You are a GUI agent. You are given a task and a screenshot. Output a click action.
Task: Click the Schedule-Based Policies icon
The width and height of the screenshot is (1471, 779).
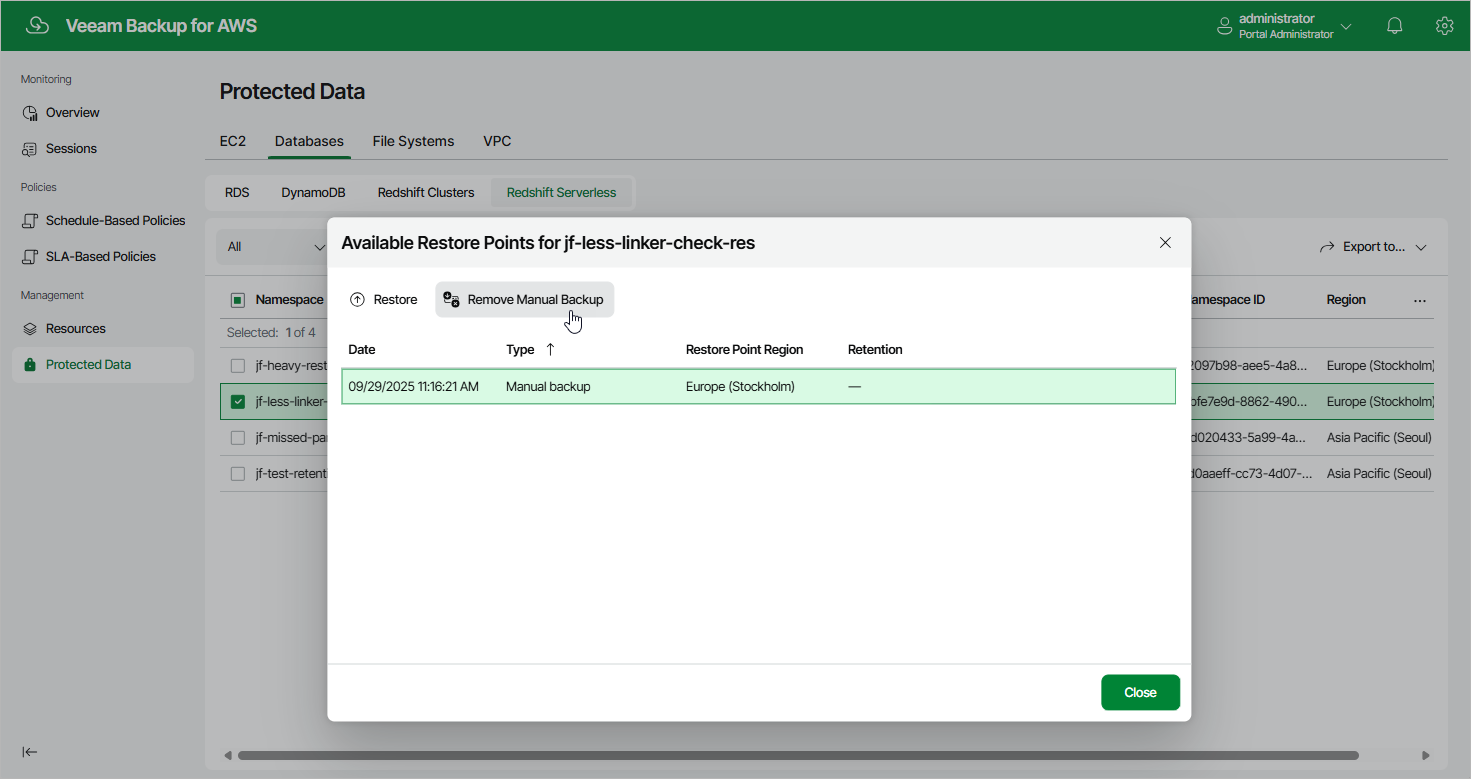pos(30,221)
